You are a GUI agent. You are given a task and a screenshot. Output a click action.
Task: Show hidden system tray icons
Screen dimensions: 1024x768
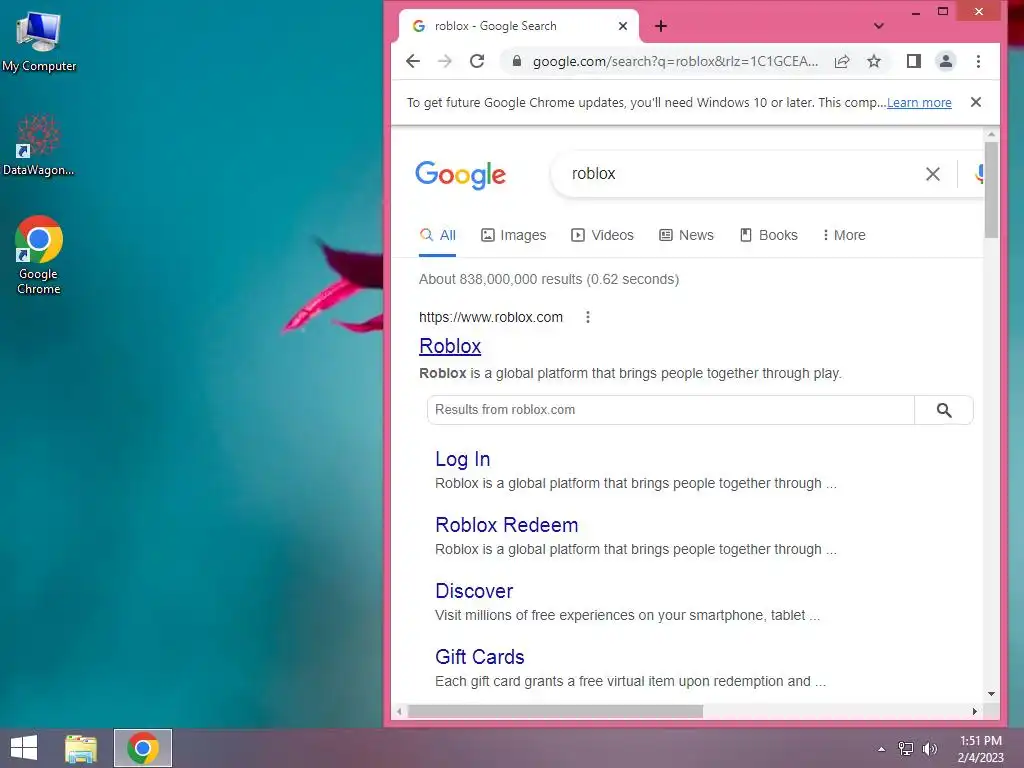click(x=882, y=749)
